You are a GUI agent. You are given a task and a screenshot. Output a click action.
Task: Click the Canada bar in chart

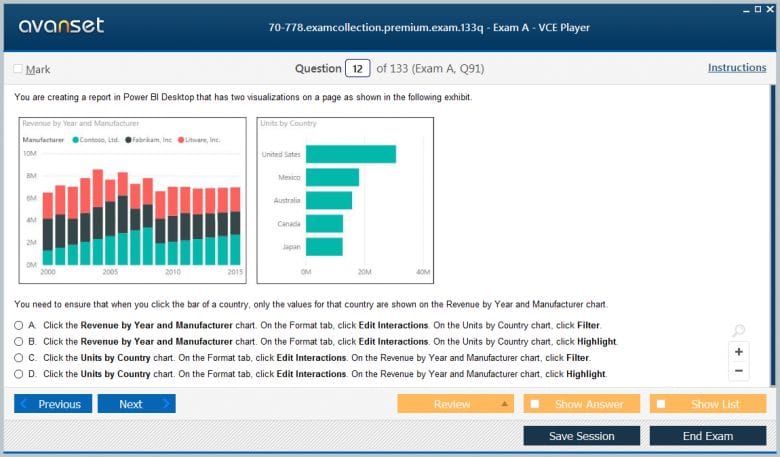click(324, 223)
